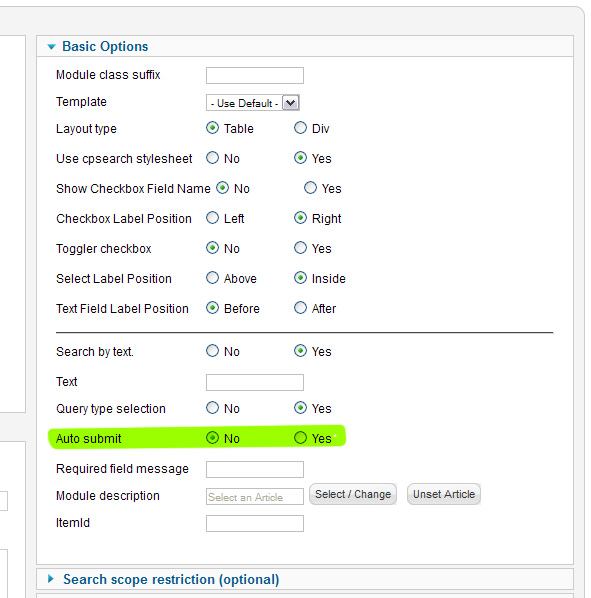Open the Template dropdown list
This screenshot has height=598, width=591.
coord(253,103)
